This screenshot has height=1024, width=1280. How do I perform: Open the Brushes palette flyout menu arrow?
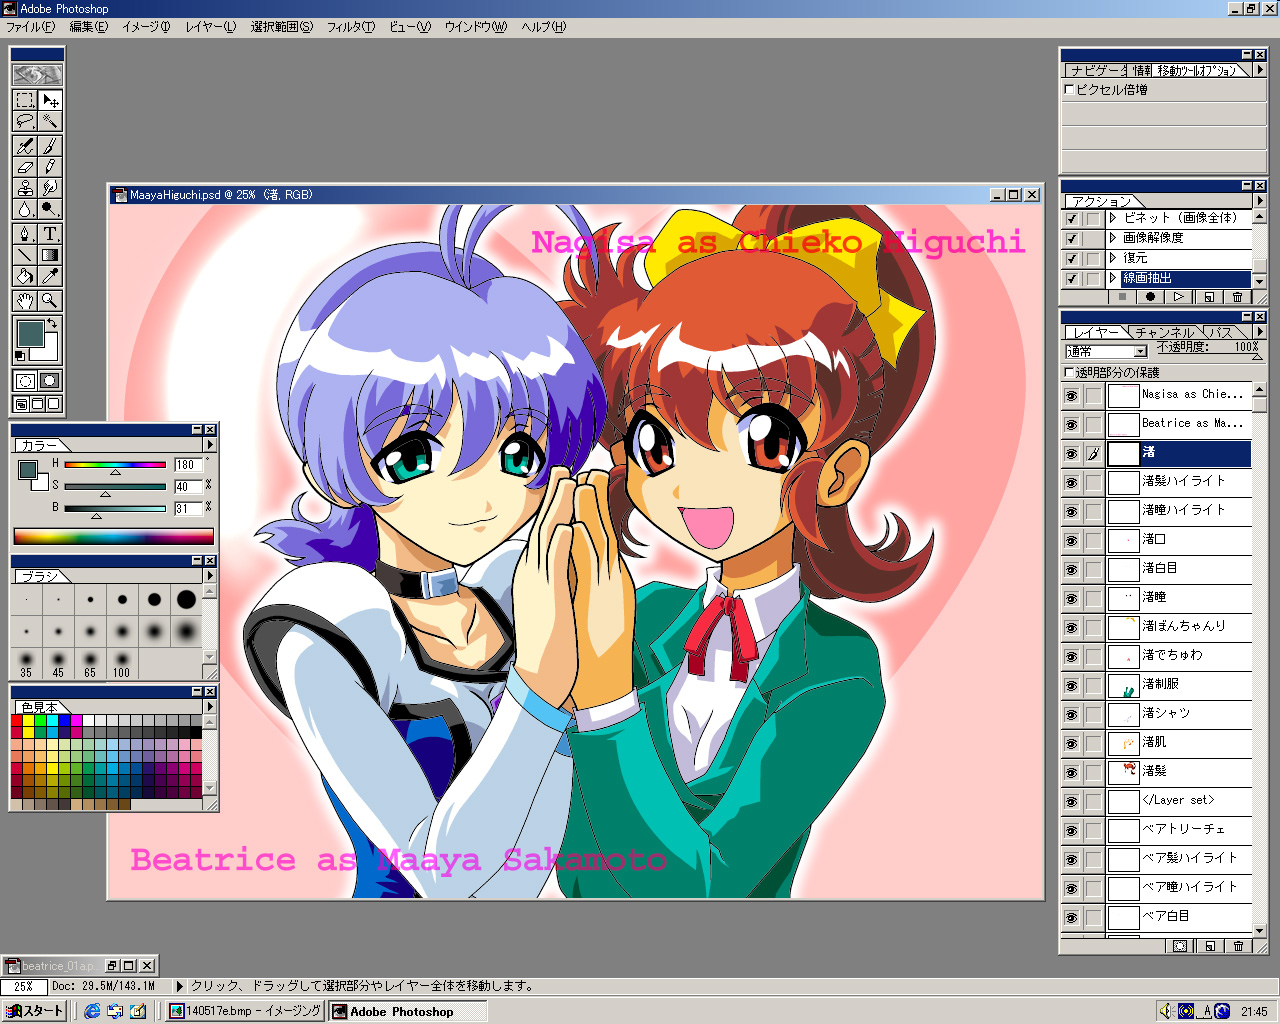tap(210, 576)
